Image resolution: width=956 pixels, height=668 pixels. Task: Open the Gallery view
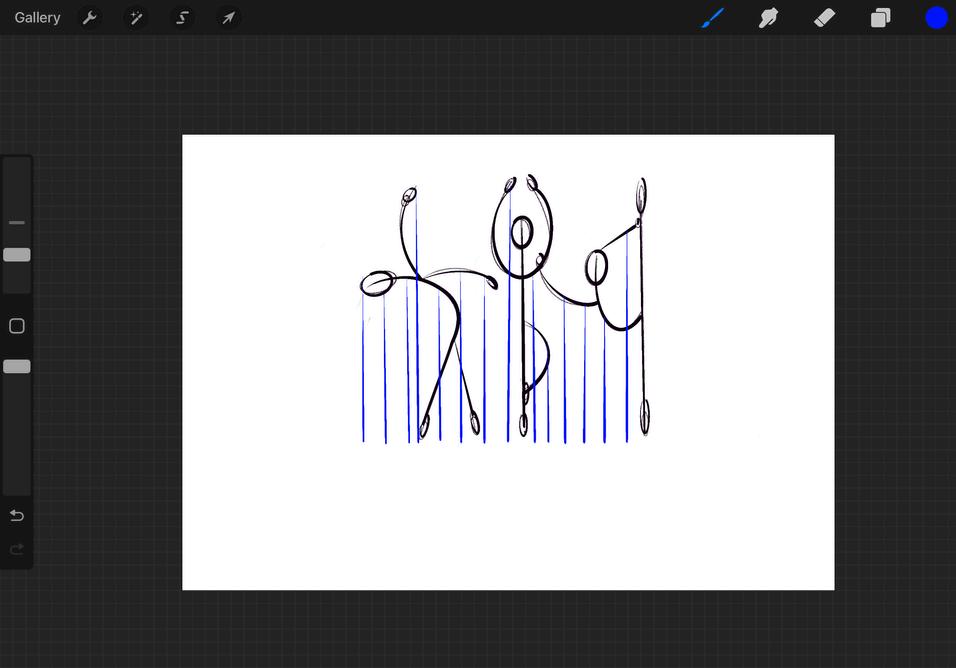point(37,18)
